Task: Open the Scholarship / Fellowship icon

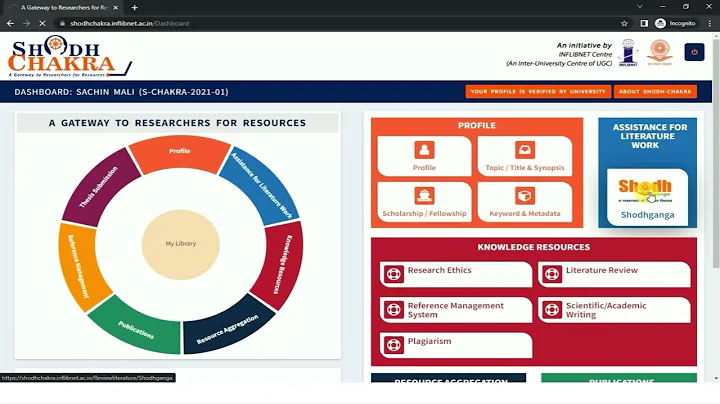Action: (x=424, y=196)
